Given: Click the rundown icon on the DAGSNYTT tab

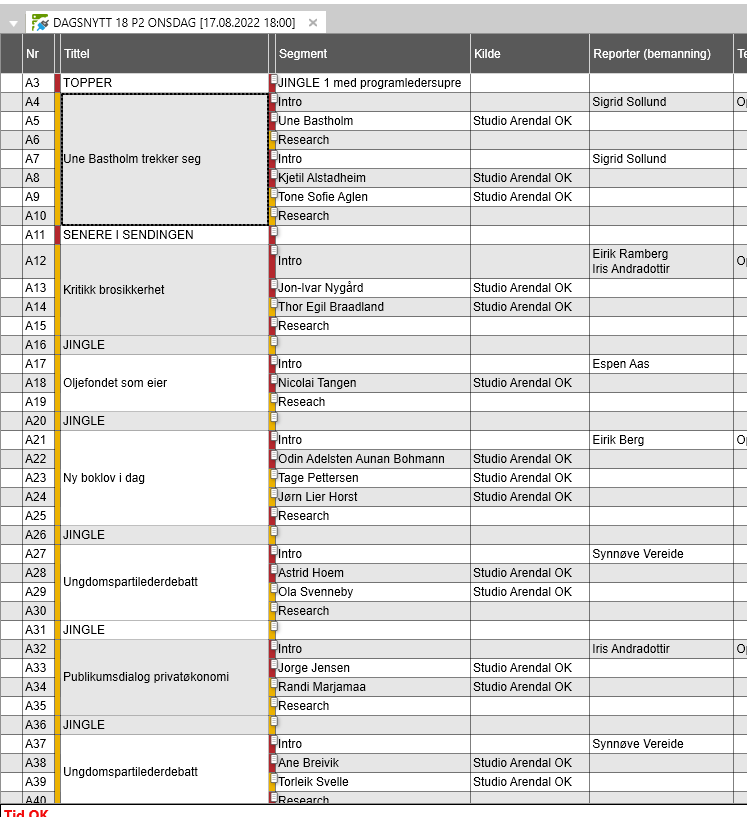Looking at the screenshot, I should (40, 22).
